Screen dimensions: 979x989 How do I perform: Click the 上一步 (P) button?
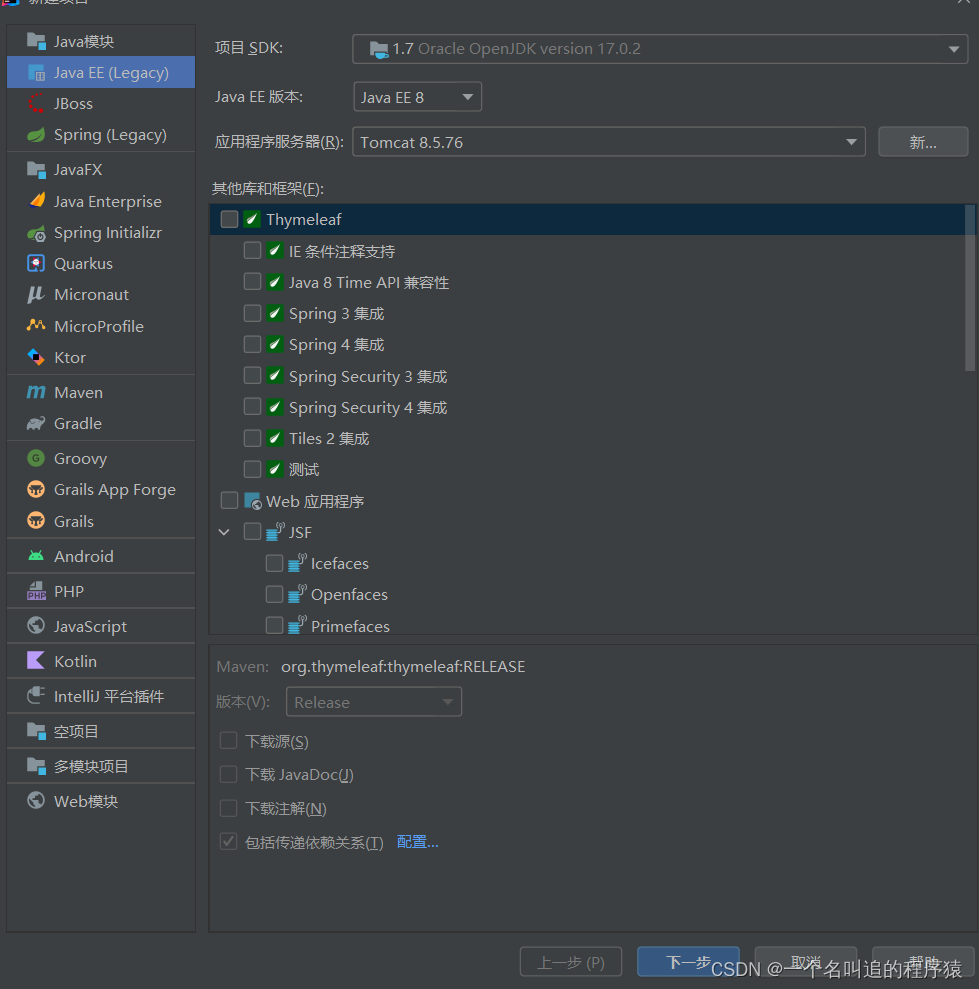pyautogui.click(x=571, y=963)
